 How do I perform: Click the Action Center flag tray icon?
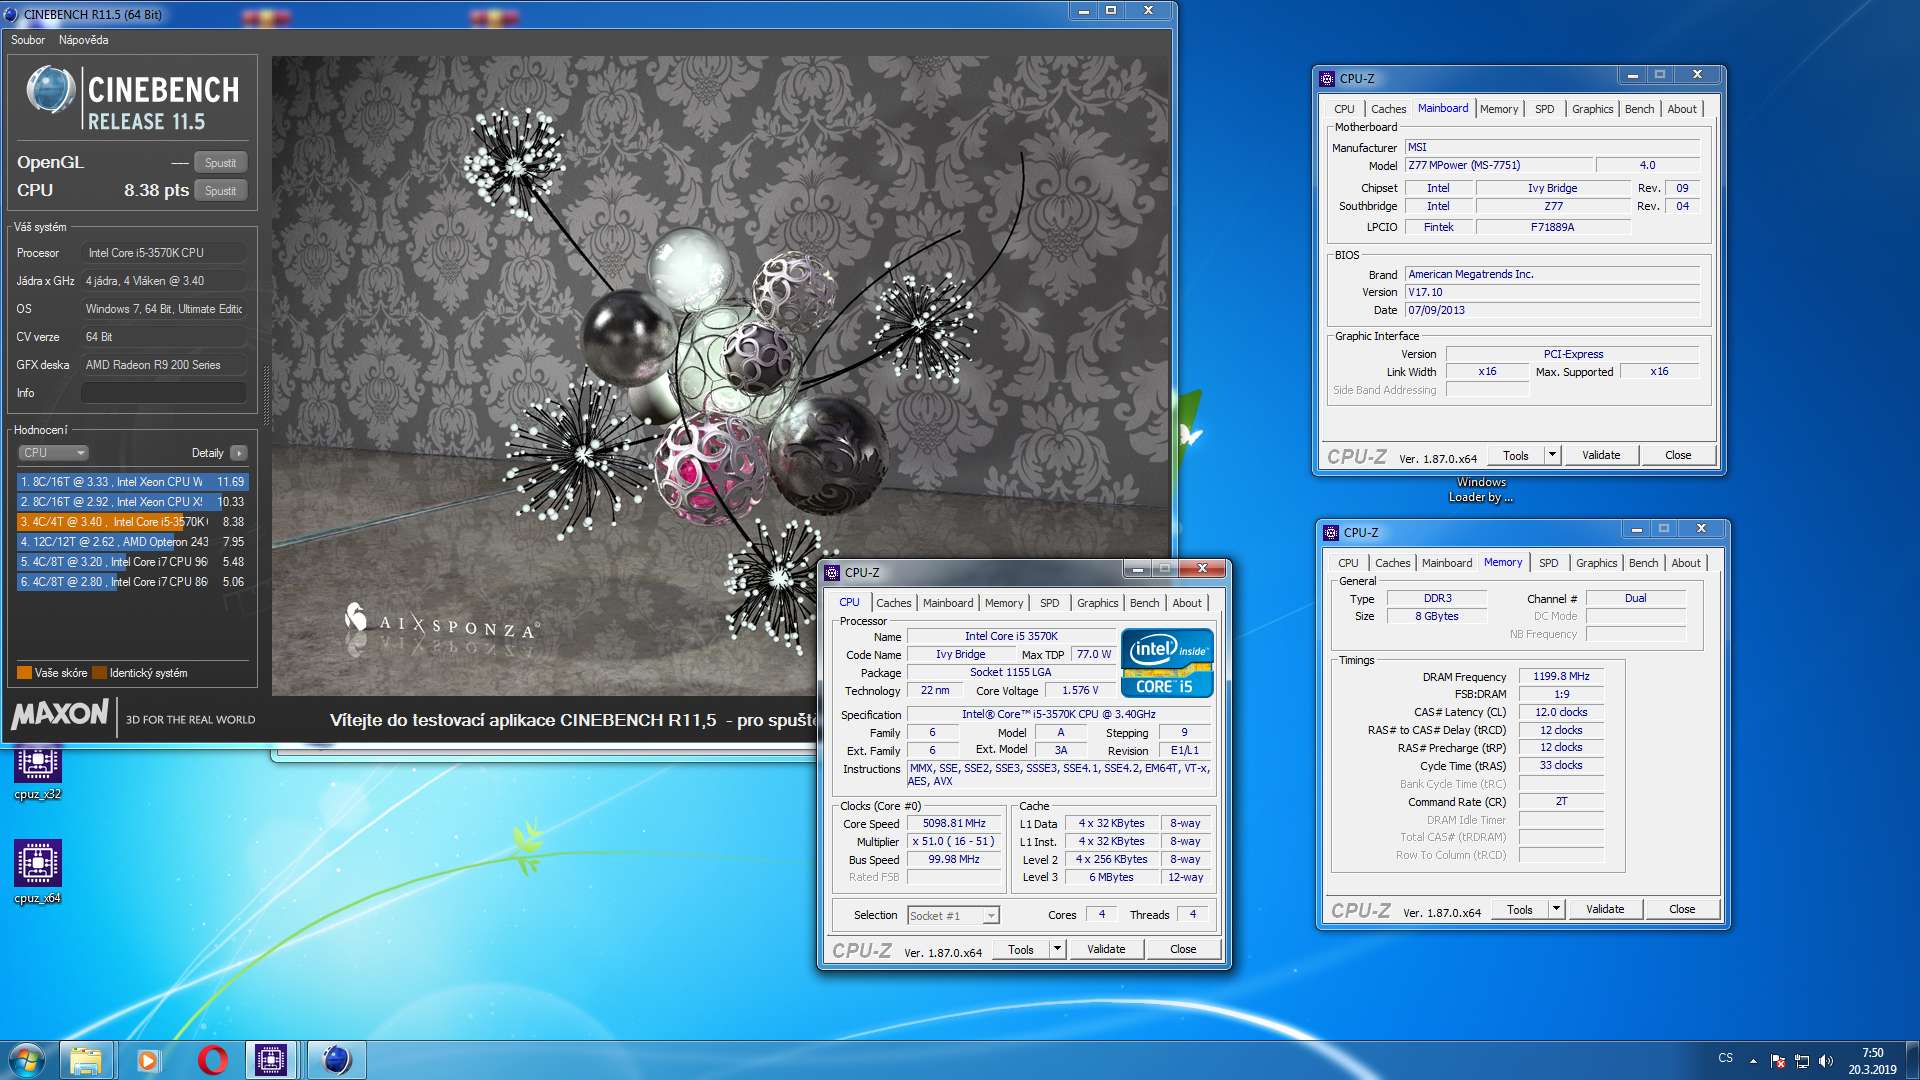point(1778,1060)
